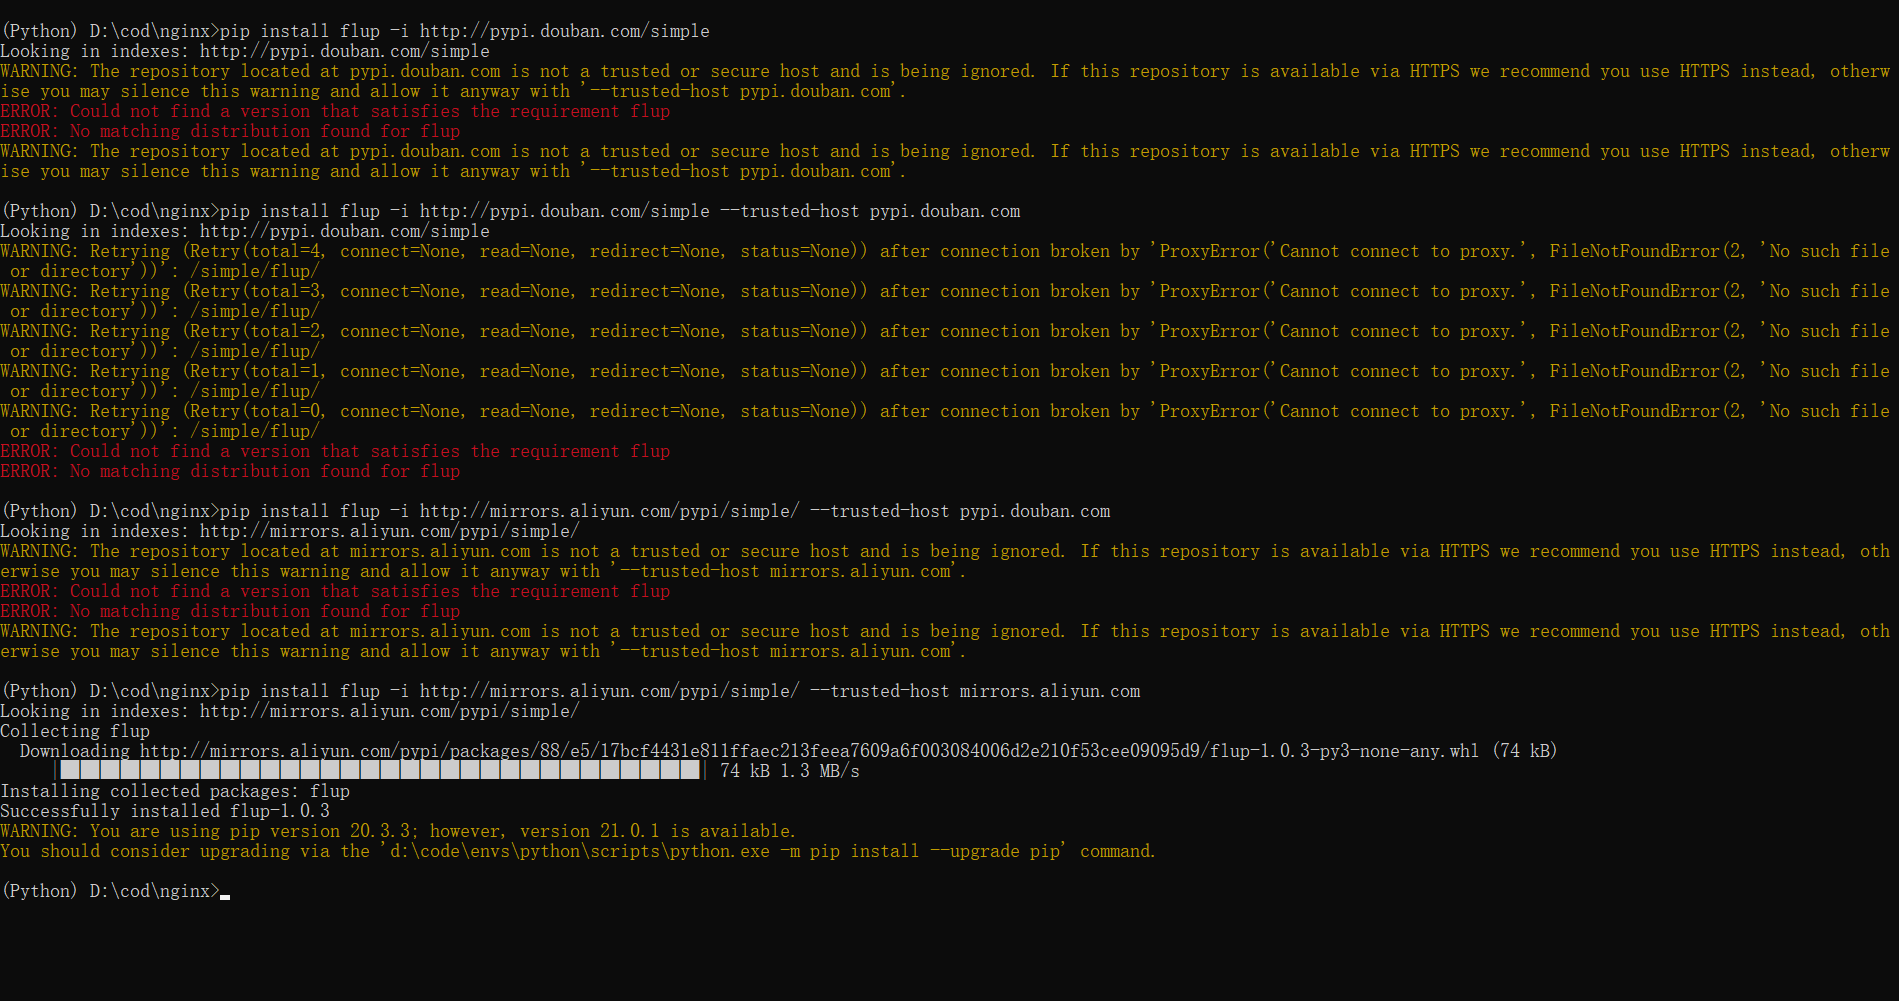Click the download progress bar

(380, 770)
